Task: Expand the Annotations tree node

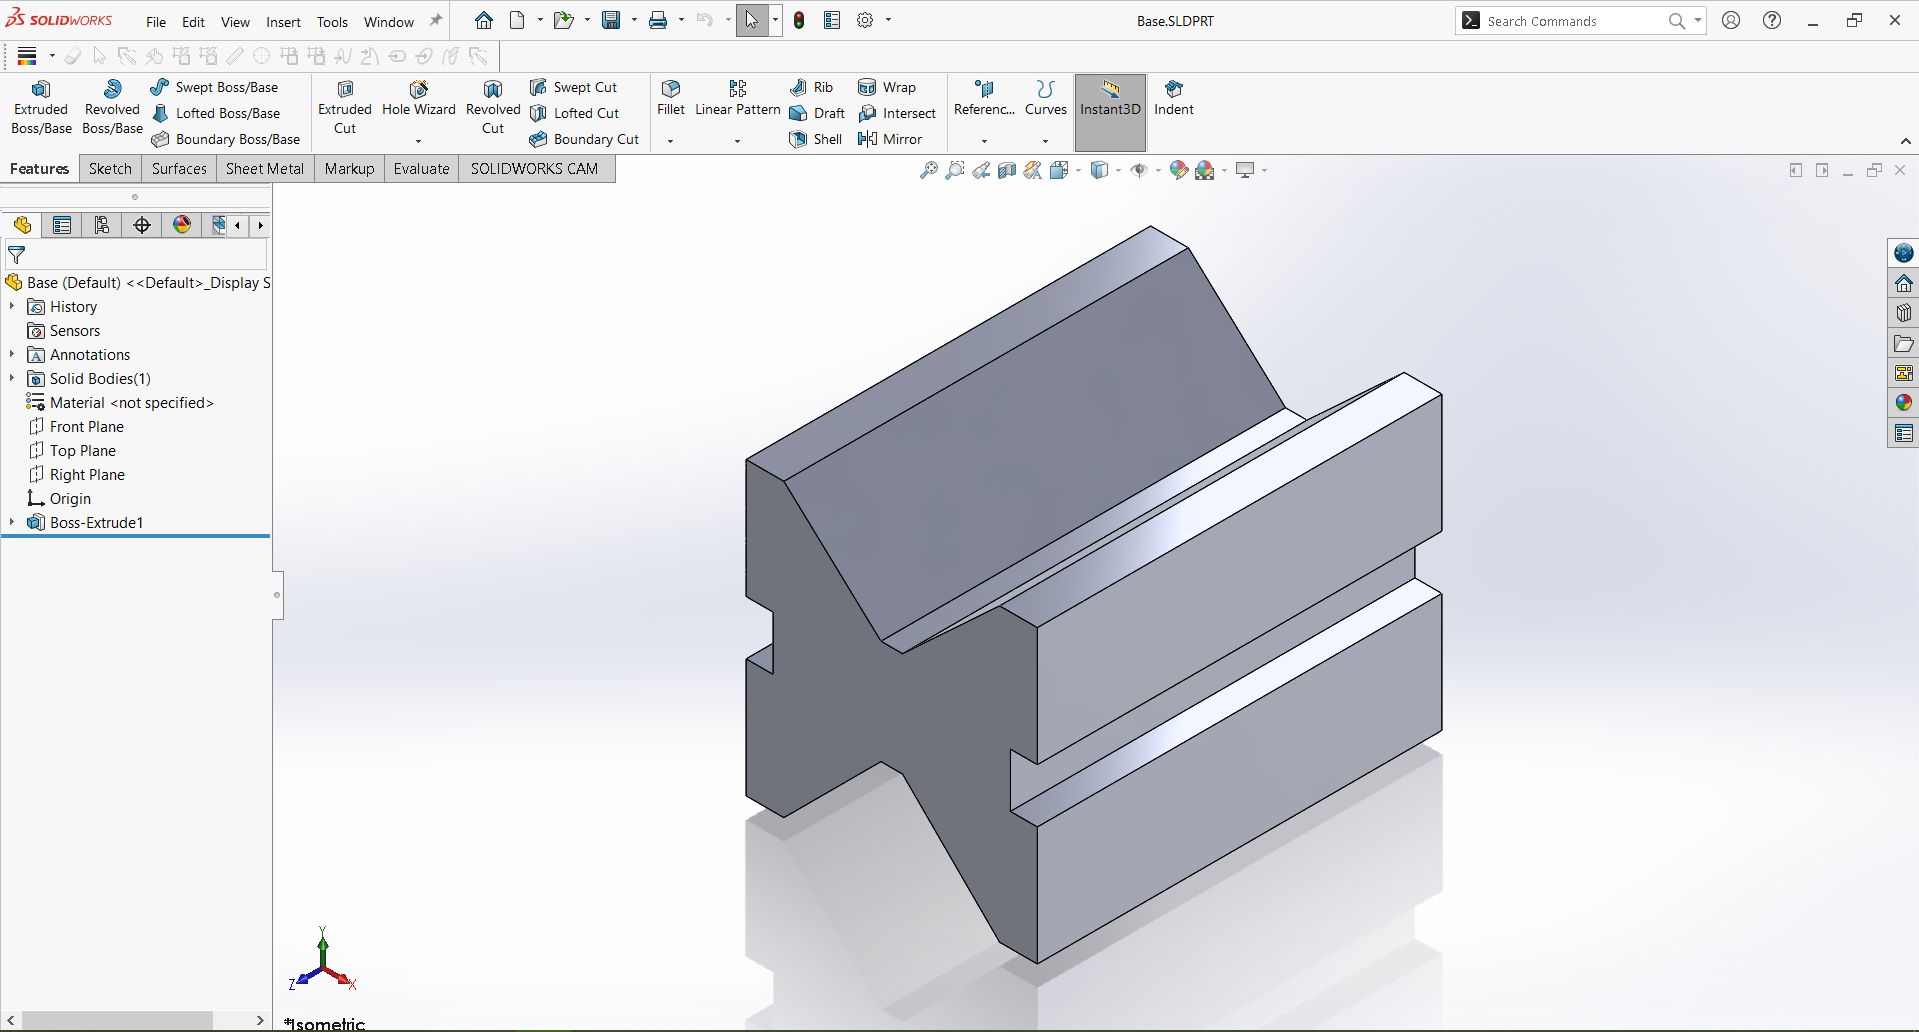Action: pos(12,354)
